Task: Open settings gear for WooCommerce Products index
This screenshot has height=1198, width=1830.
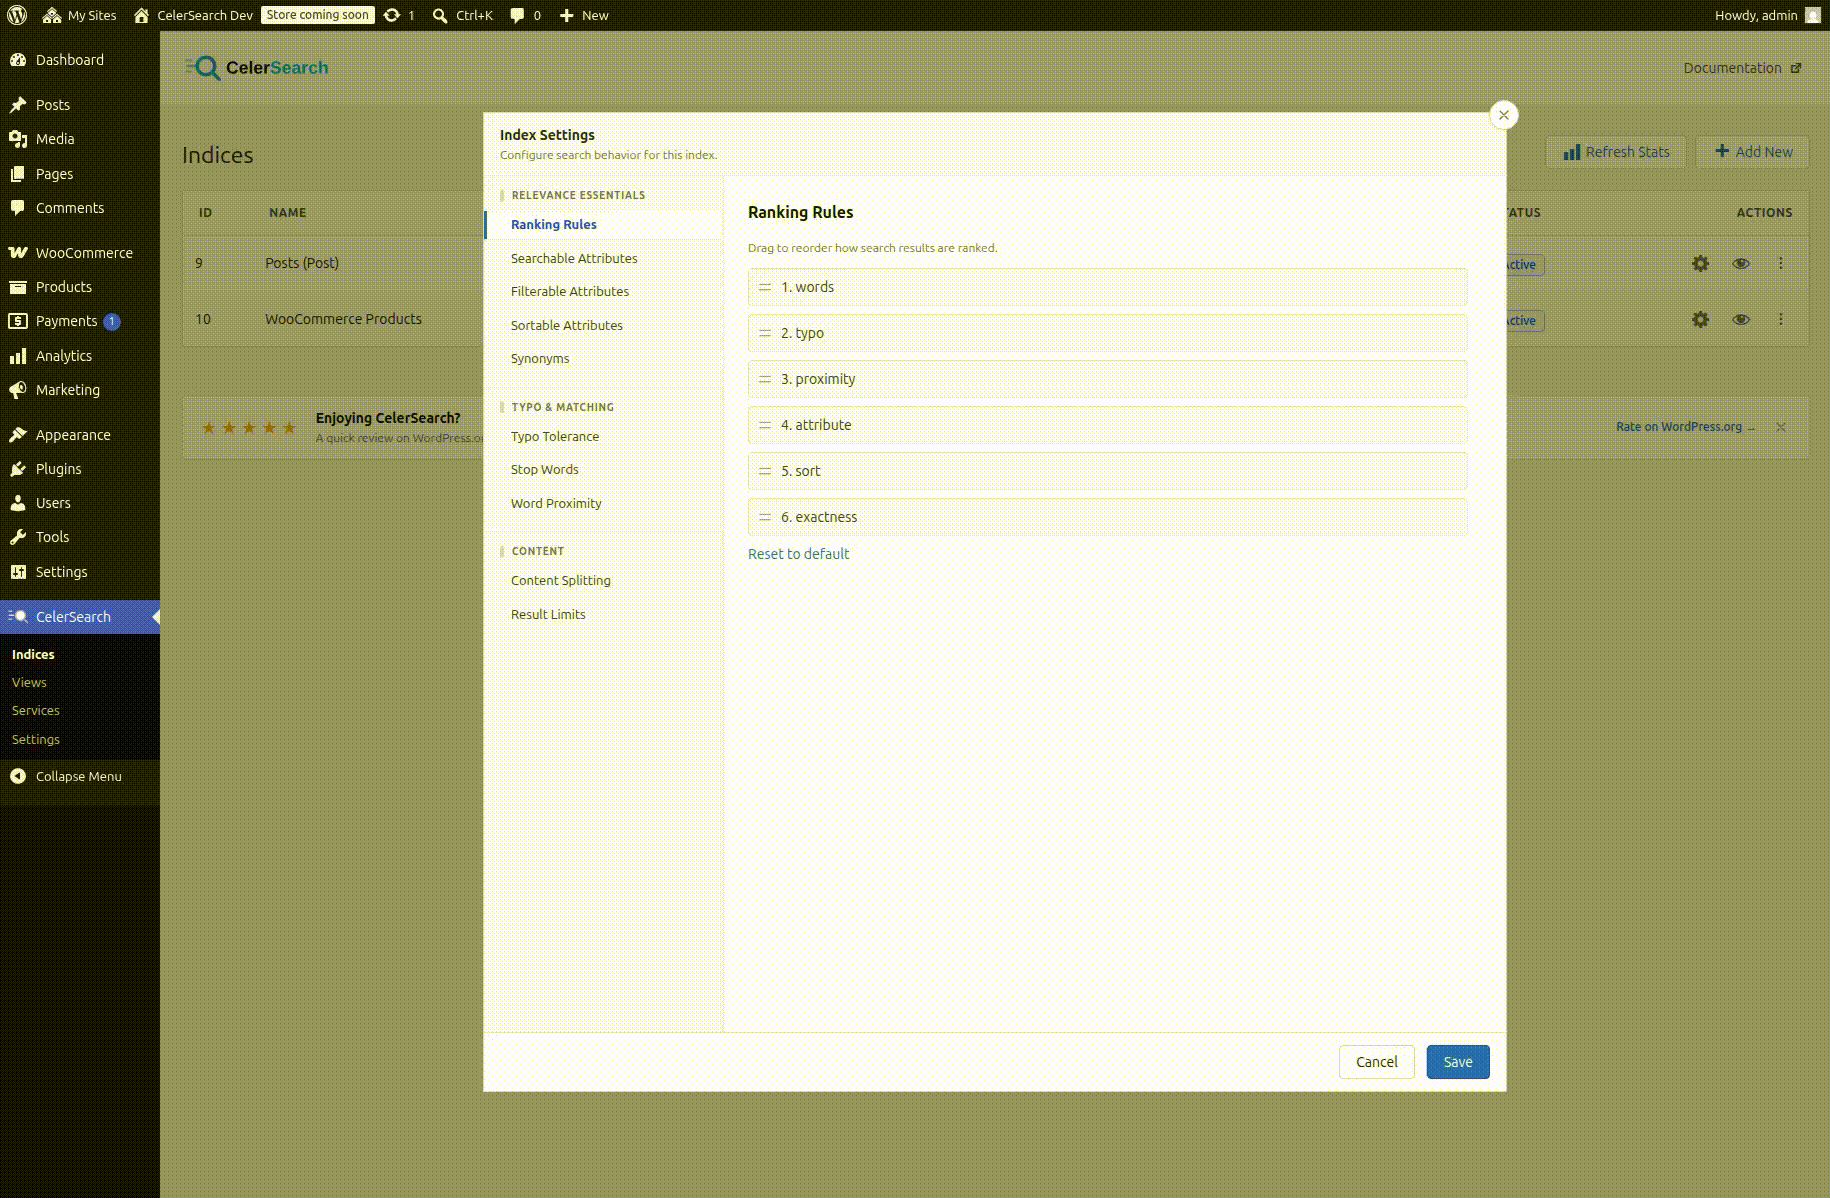Action: coord(1700,320)
